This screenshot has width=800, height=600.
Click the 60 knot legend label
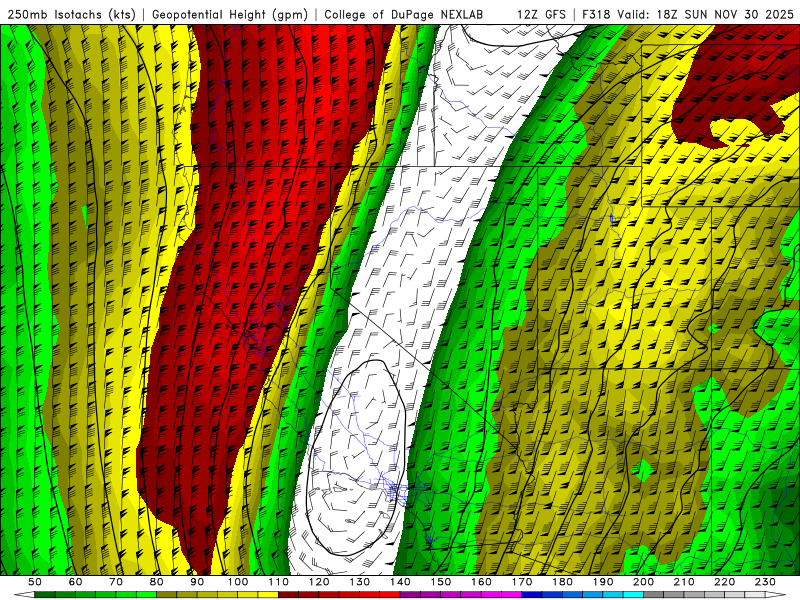[x=76, y=582]
